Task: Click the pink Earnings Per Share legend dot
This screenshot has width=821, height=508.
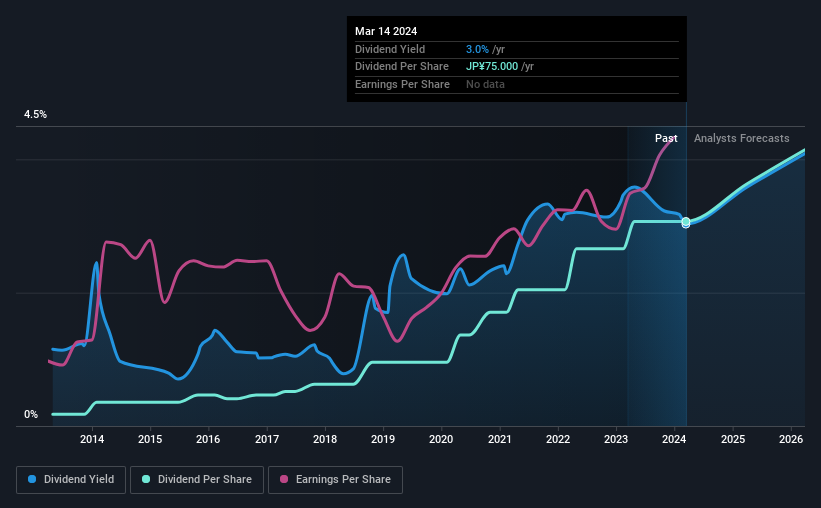Action: point(284,479)
